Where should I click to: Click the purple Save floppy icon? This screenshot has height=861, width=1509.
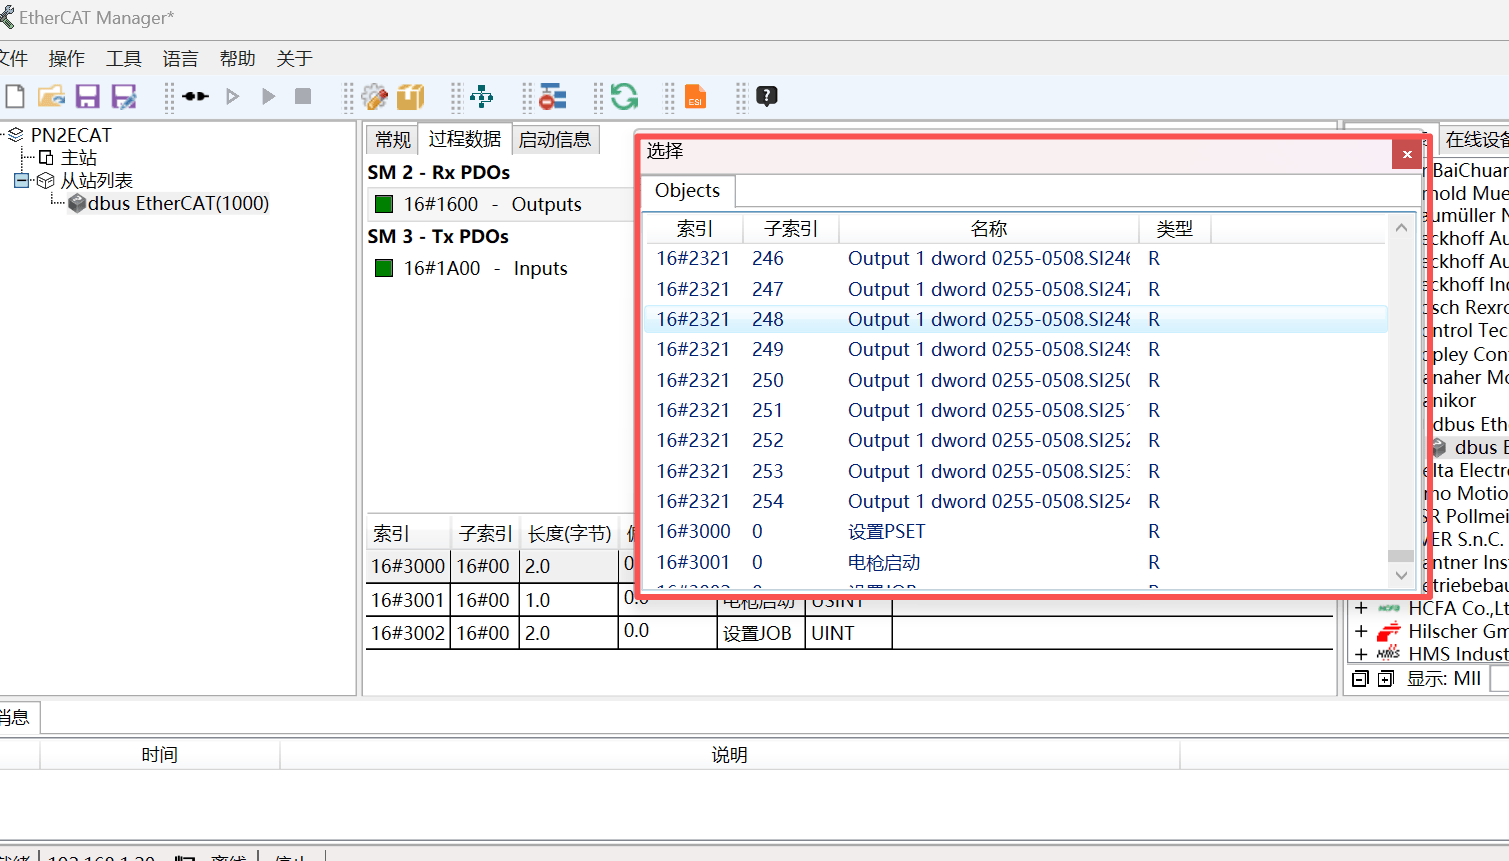click(x=88, y=97)
